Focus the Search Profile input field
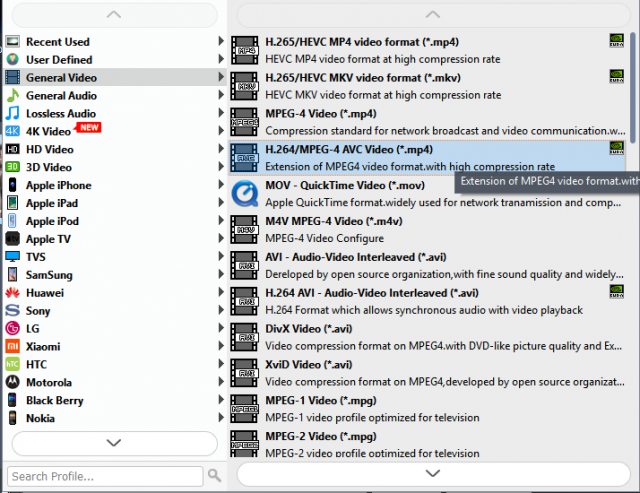Image resolution: width=640 pixels, height=493 pixels. [x=105, y=476]
